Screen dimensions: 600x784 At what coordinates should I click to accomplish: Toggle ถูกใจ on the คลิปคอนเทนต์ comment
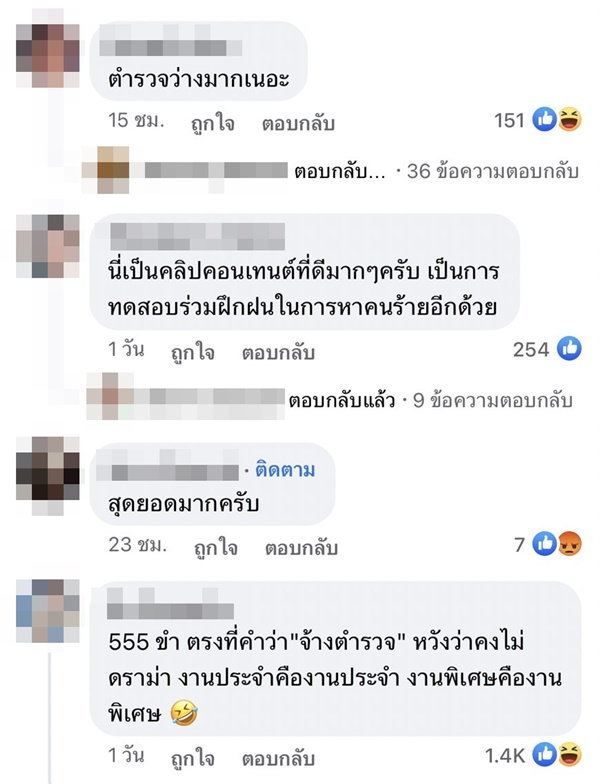tap(193, 352)
